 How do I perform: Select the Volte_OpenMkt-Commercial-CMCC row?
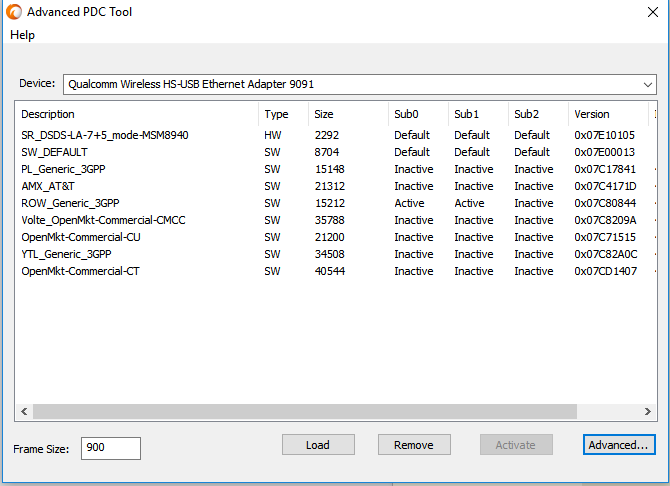click(x=336, y=220)
